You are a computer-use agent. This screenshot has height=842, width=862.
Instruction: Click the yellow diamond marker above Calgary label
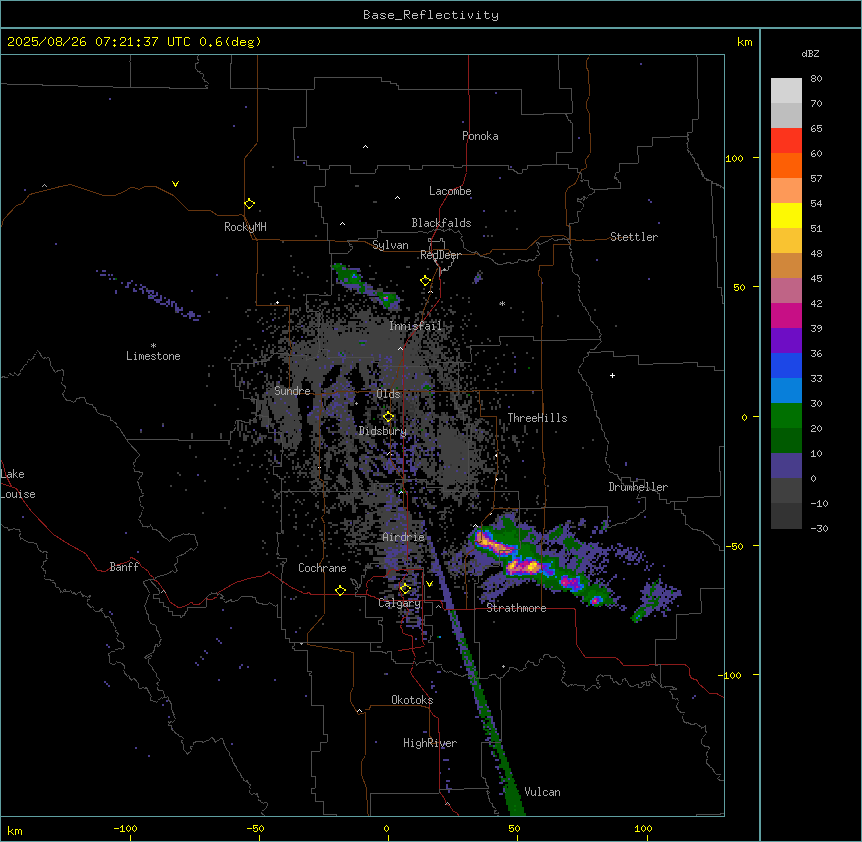(x=405, y=589)
